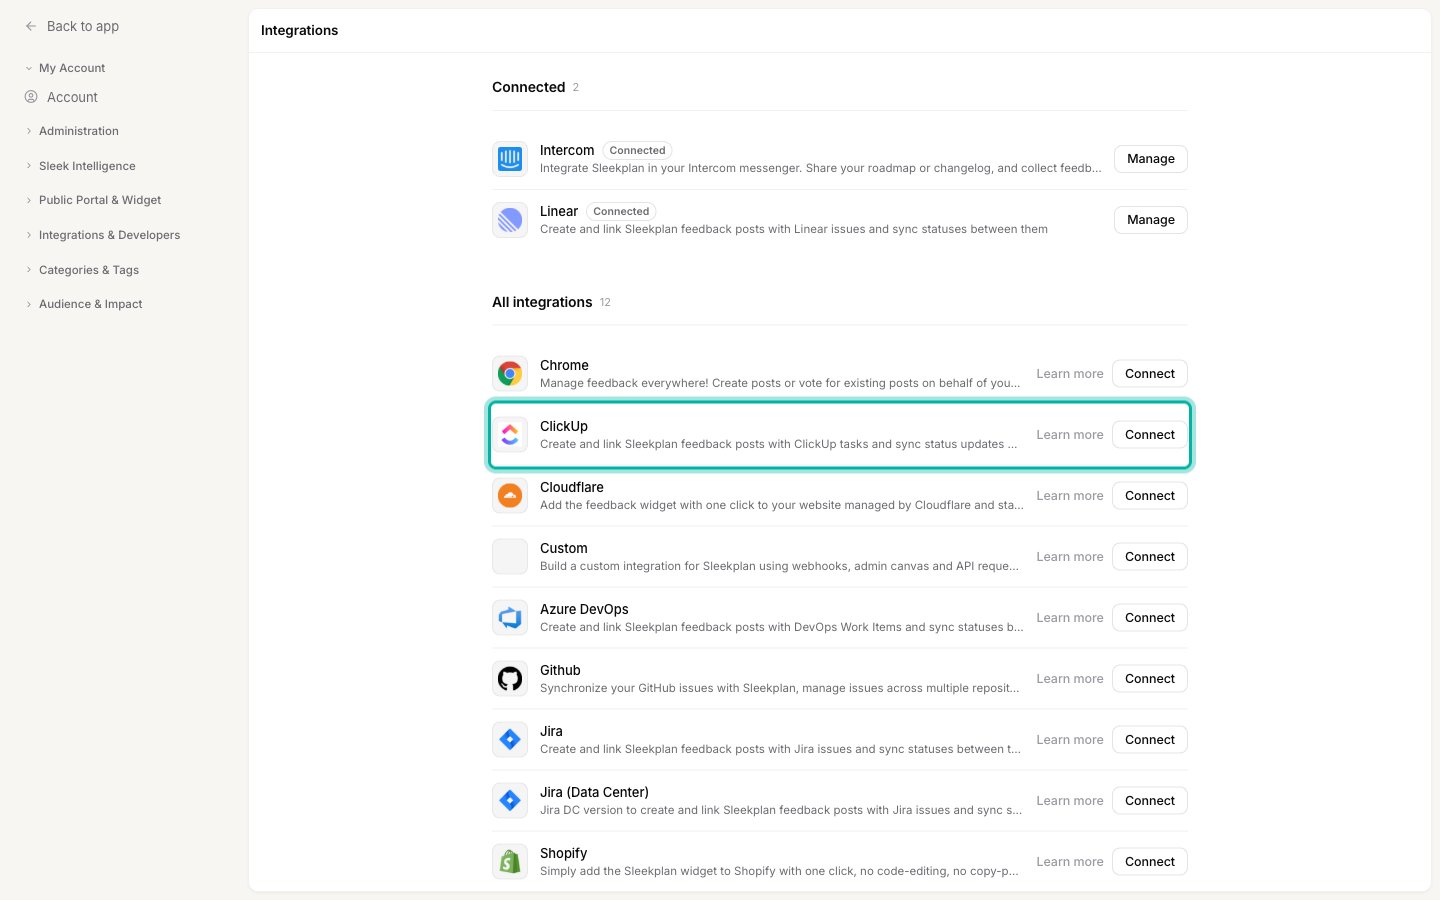Click the Chrome integration description text
Viewport: 1440px width, 900px height.
(x=780, y=383)
